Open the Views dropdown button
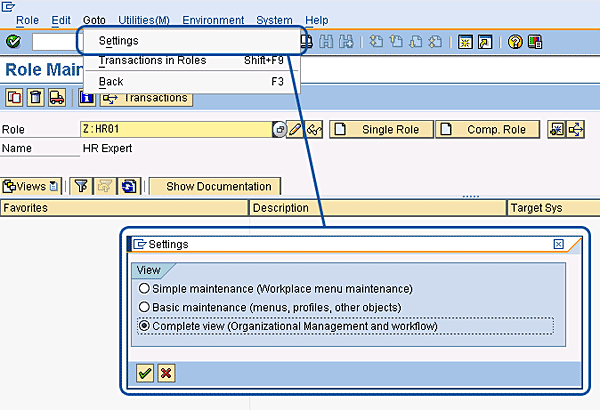600x410 pixels. click(x=31, y=186)
